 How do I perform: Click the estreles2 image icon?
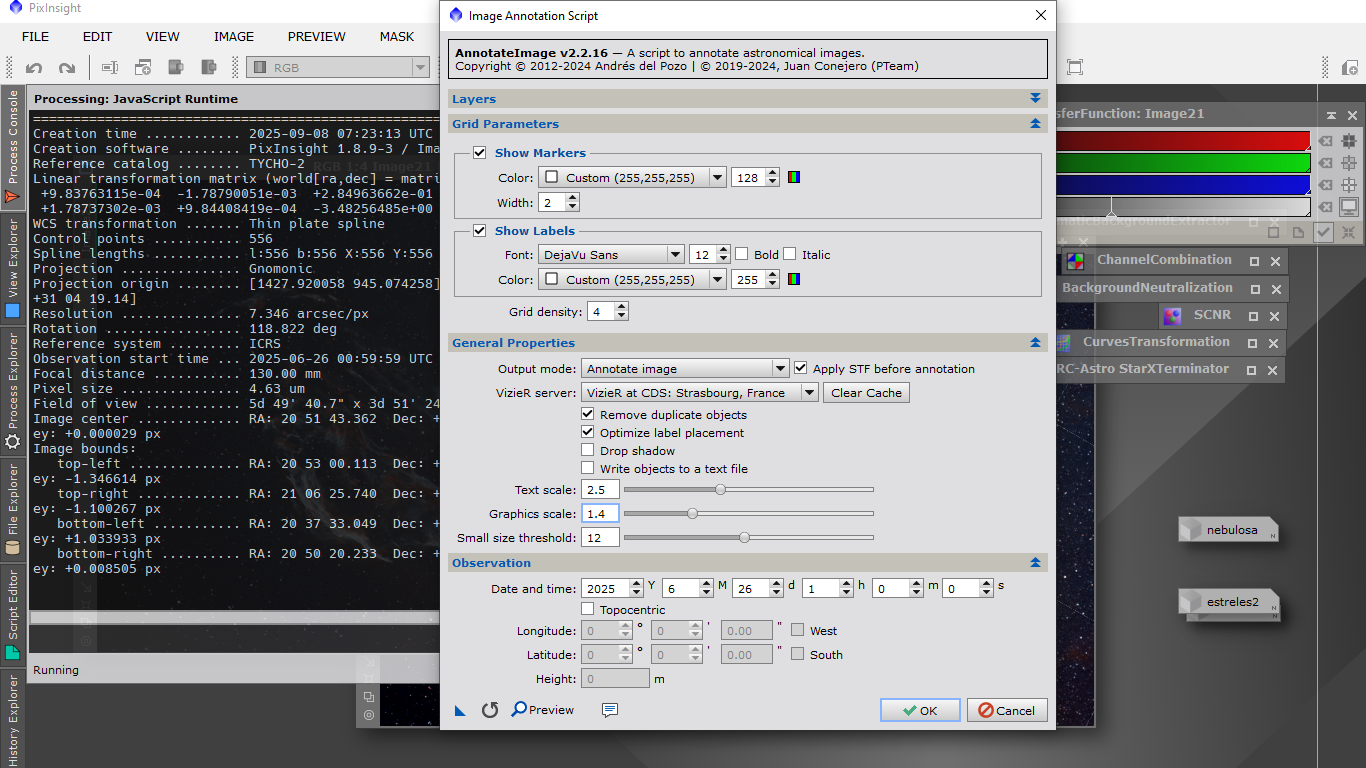point(1229,602)
